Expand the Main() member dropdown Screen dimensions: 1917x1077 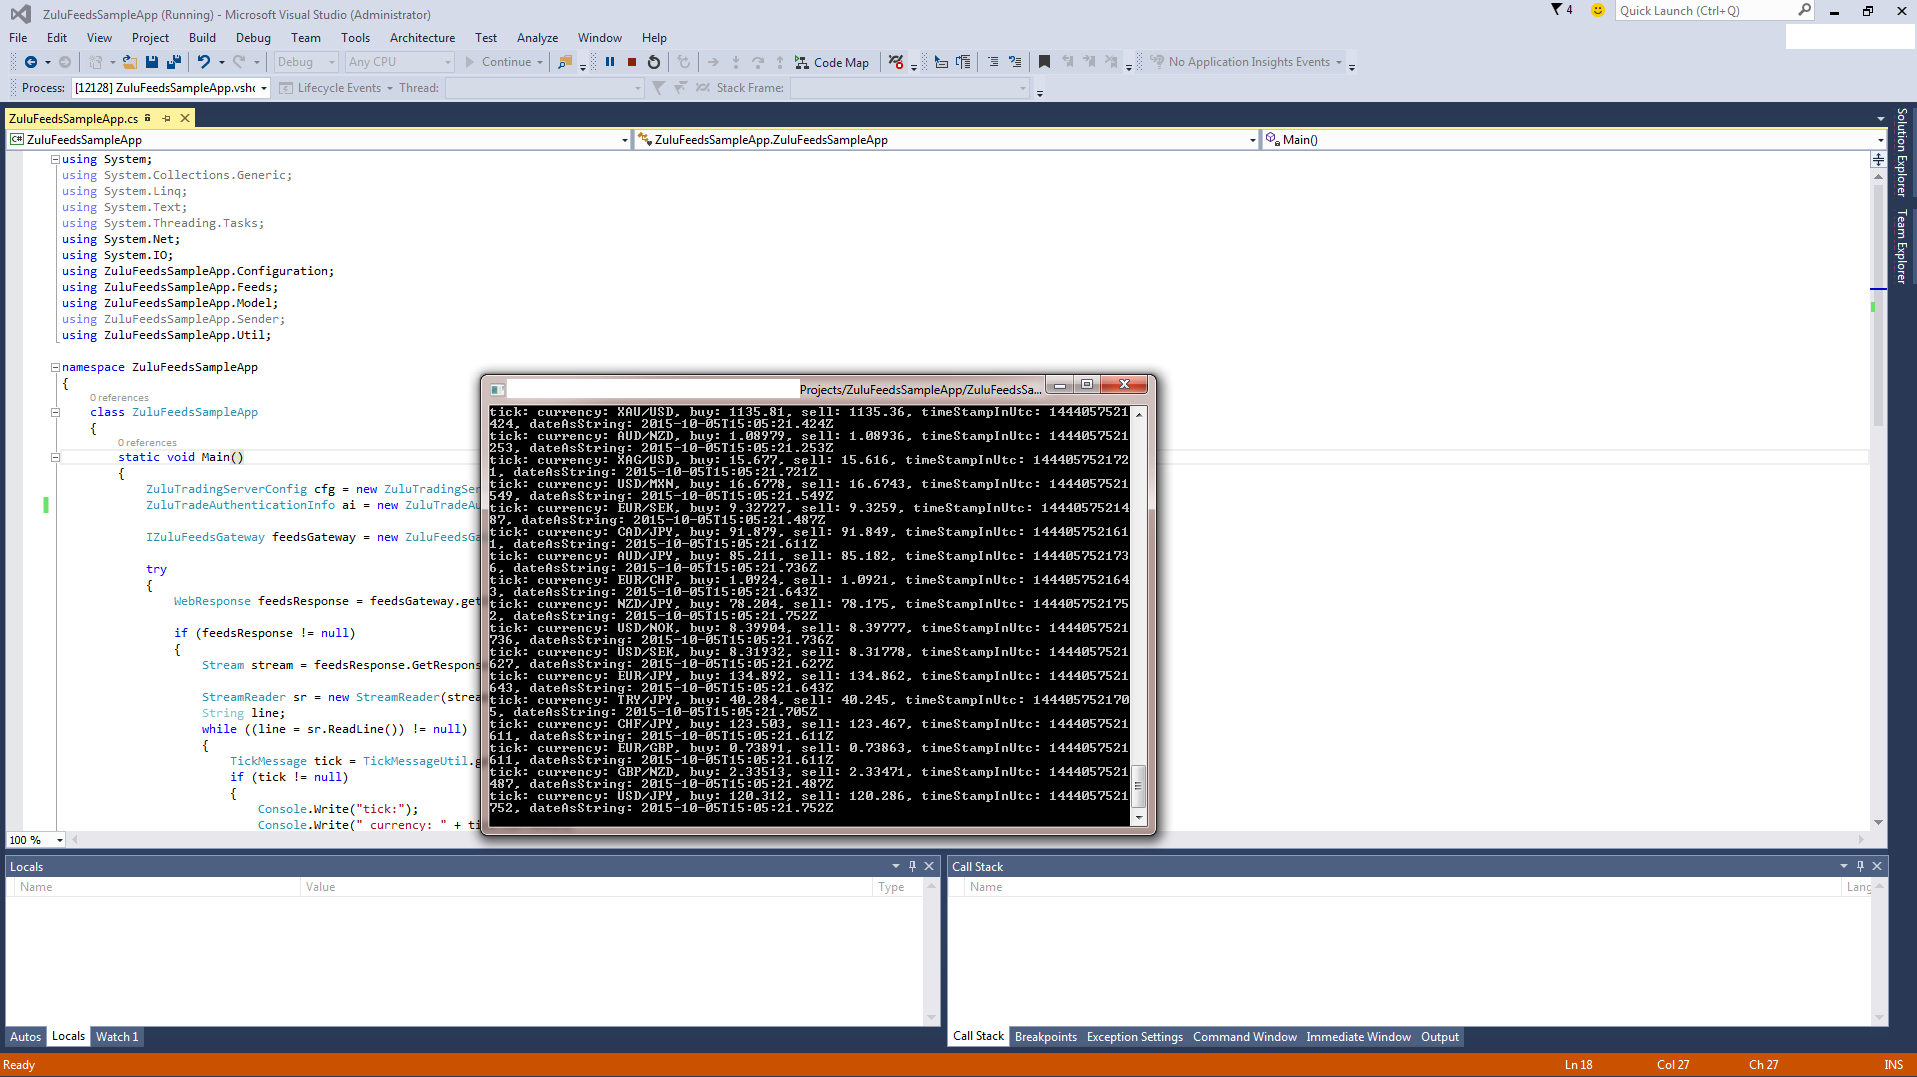coord(1880,140)
